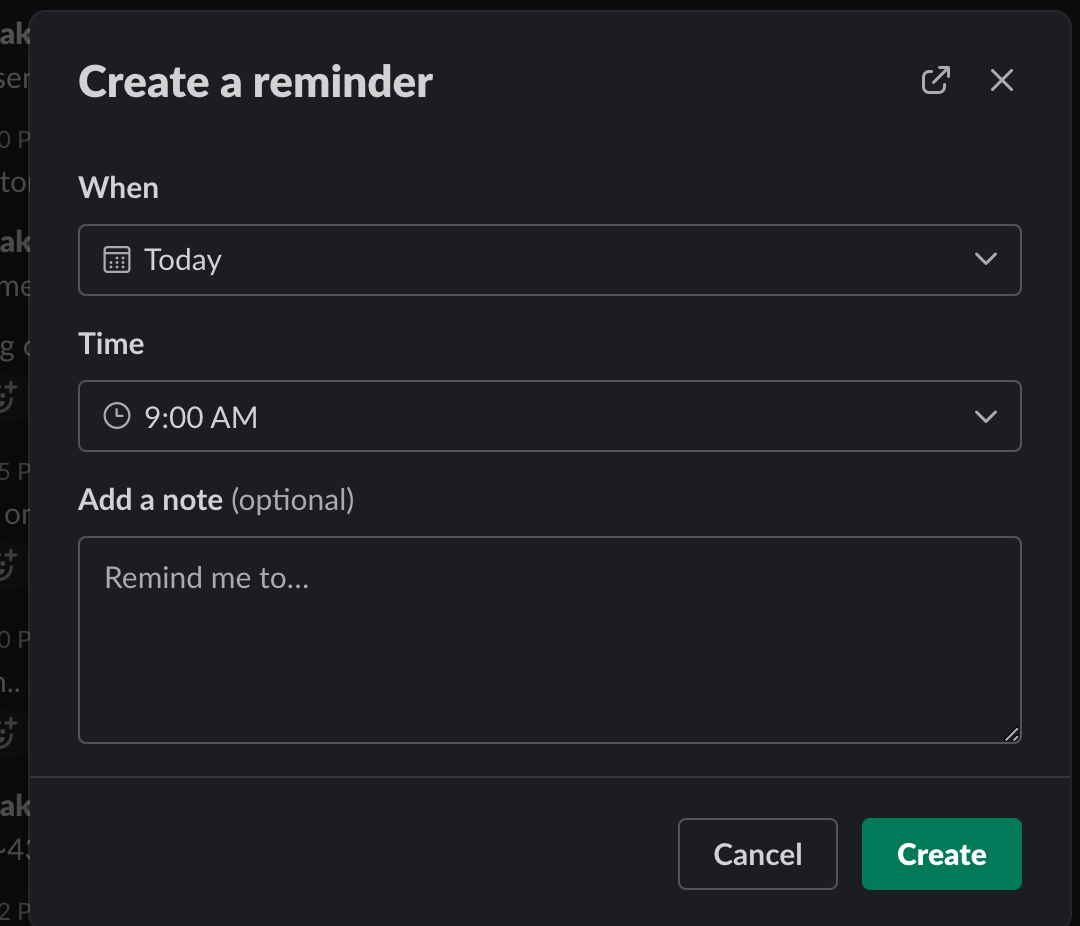
Task: Click the add reaction icon left of Time field
Action: tap(8, 397)
